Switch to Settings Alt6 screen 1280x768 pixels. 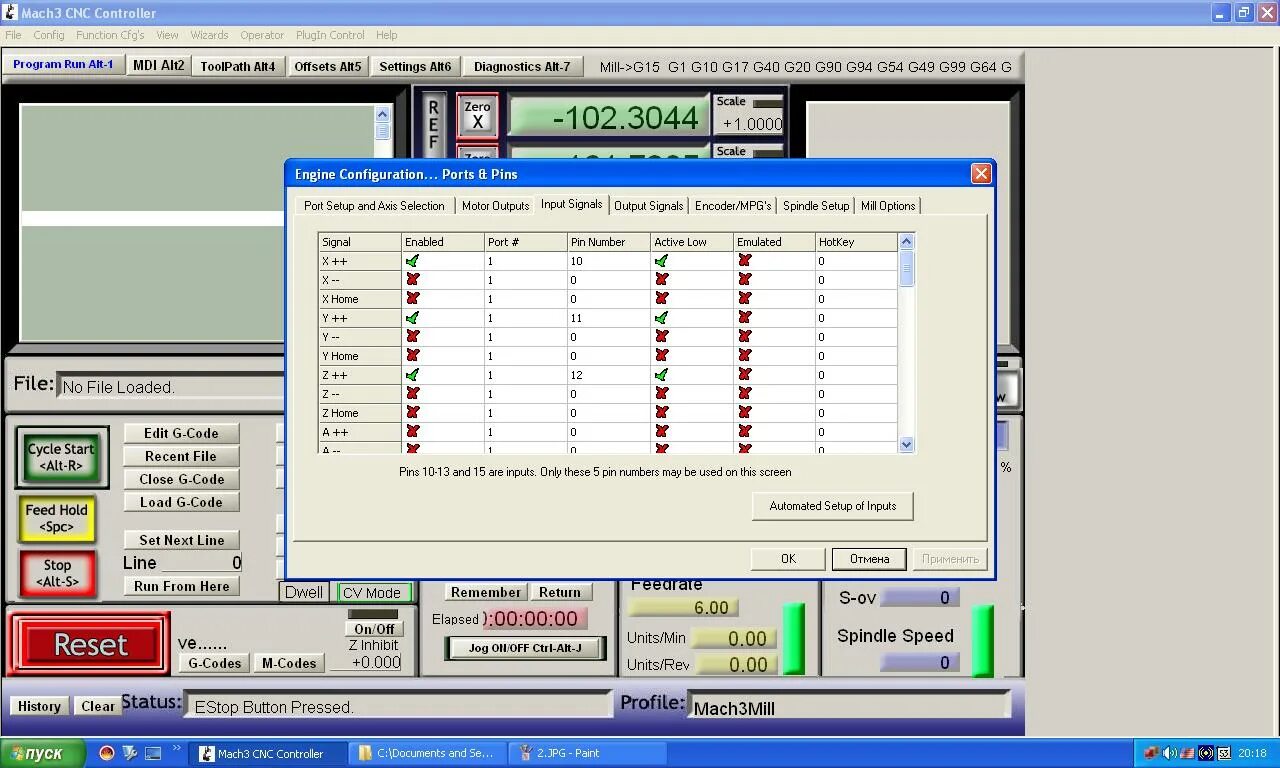pos(415,66)
